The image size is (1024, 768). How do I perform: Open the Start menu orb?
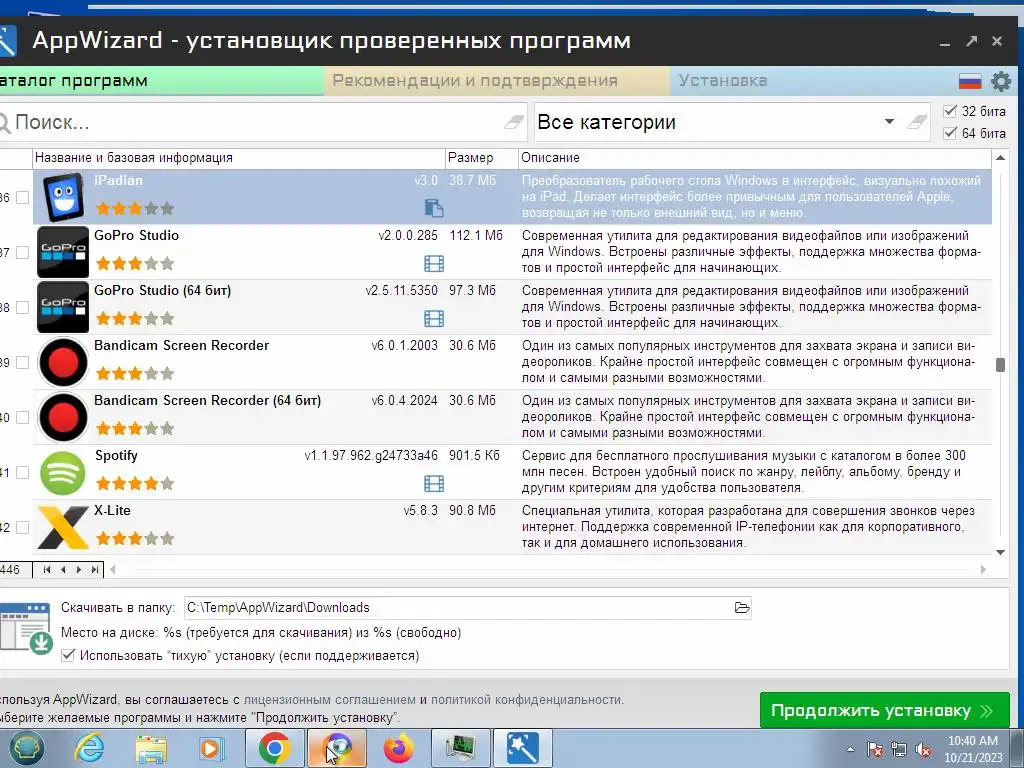tap(26, 748)
